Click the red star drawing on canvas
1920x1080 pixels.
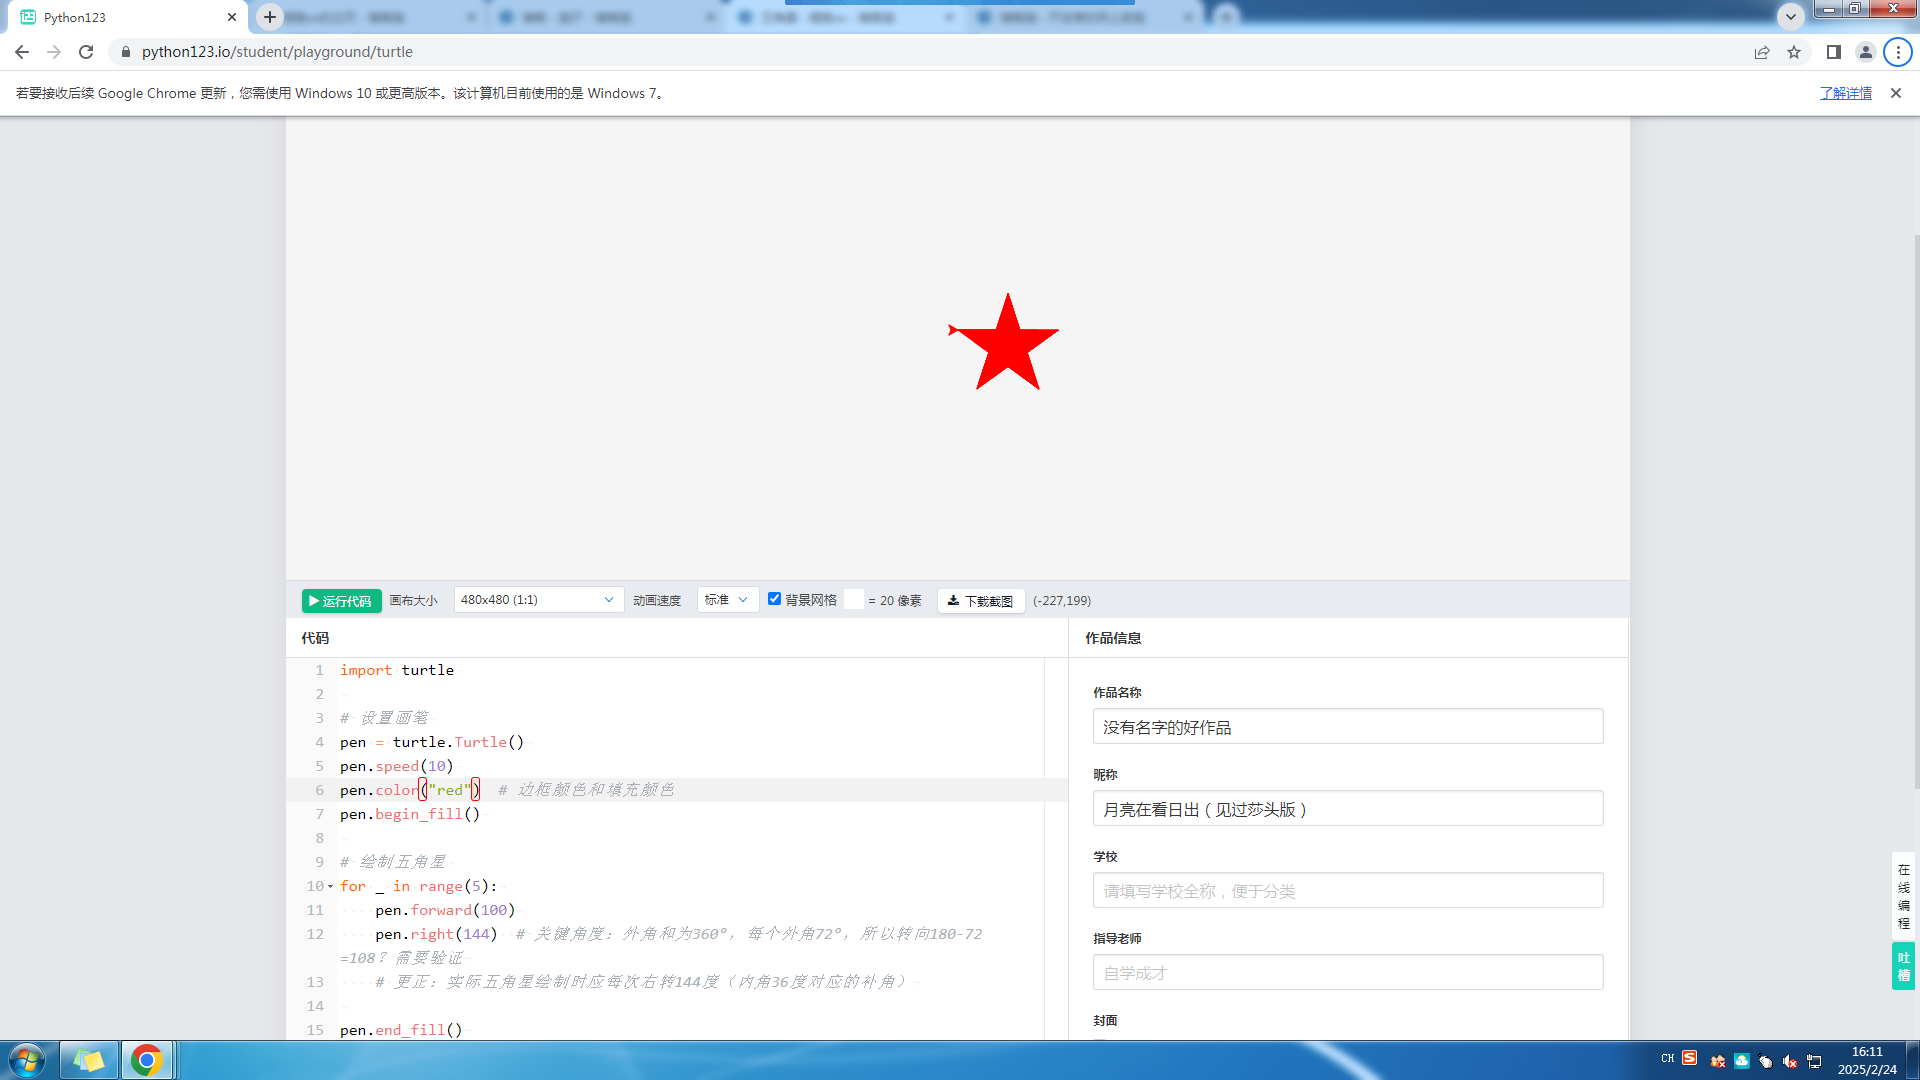click(x=1006, y=344)
